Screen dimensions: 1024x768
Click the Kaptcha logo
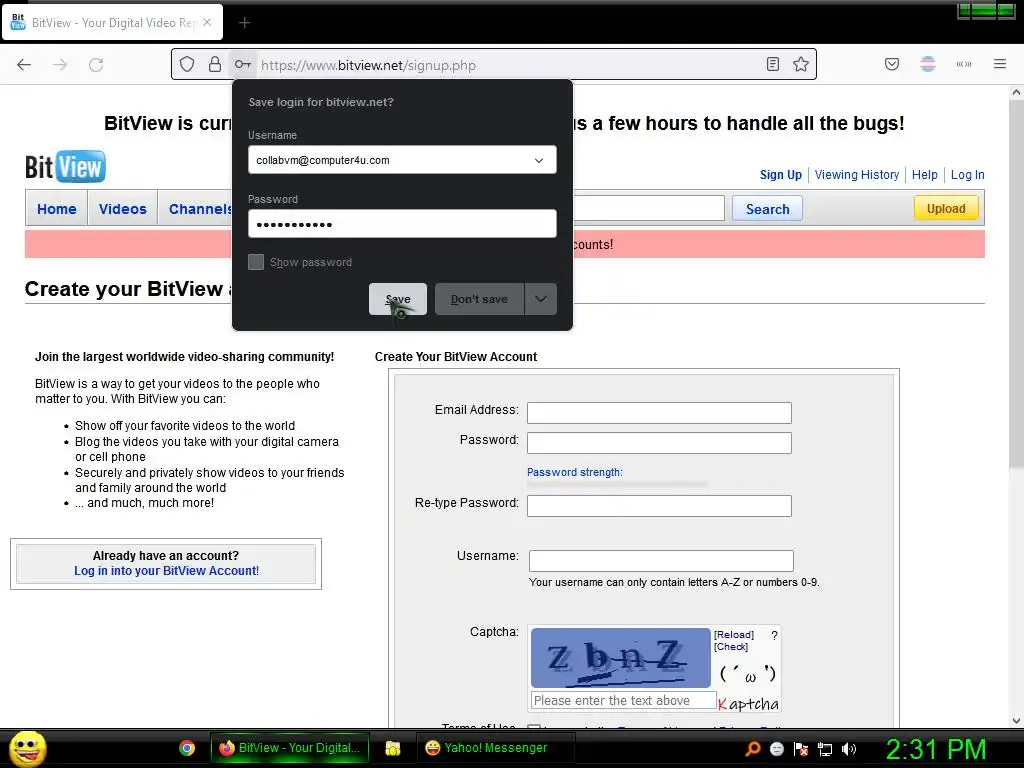[x=748, y=703]
